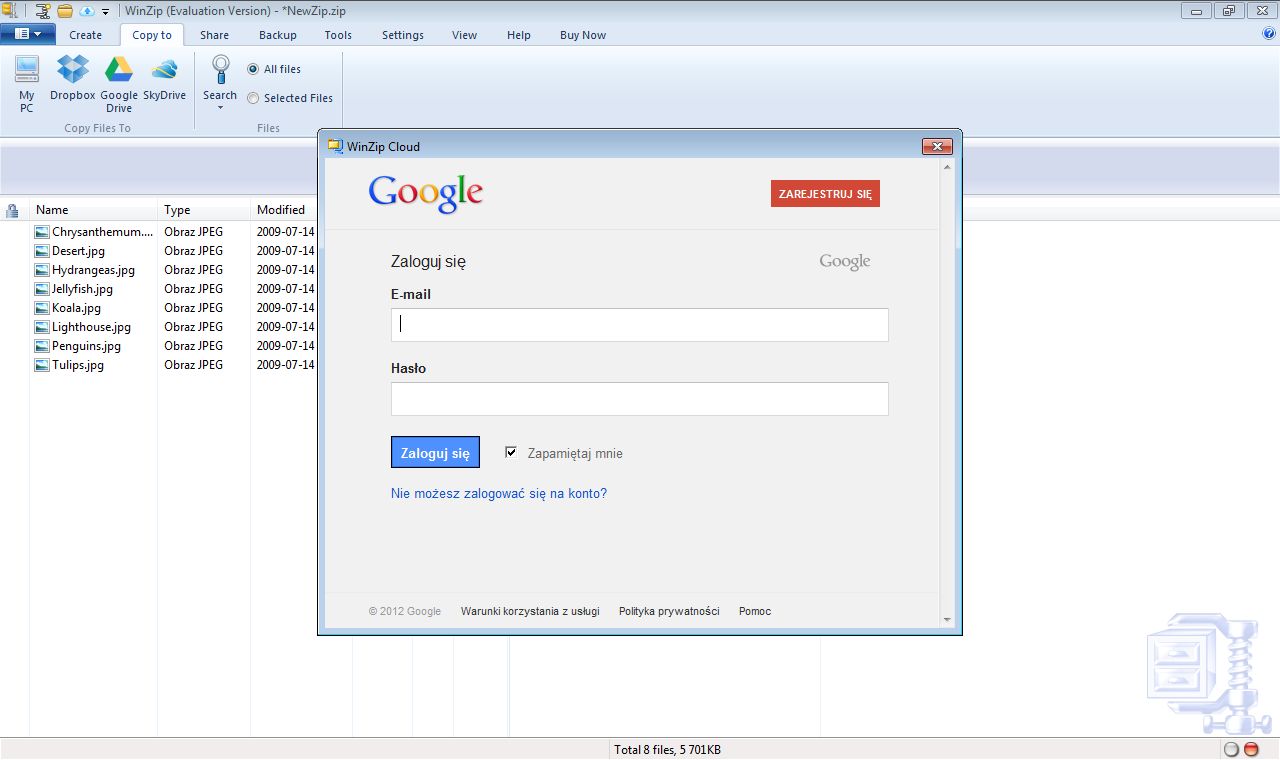The image size is (1280, 760).
Task: Click the image icon of Desert.jpg
Action: point(41,251)
